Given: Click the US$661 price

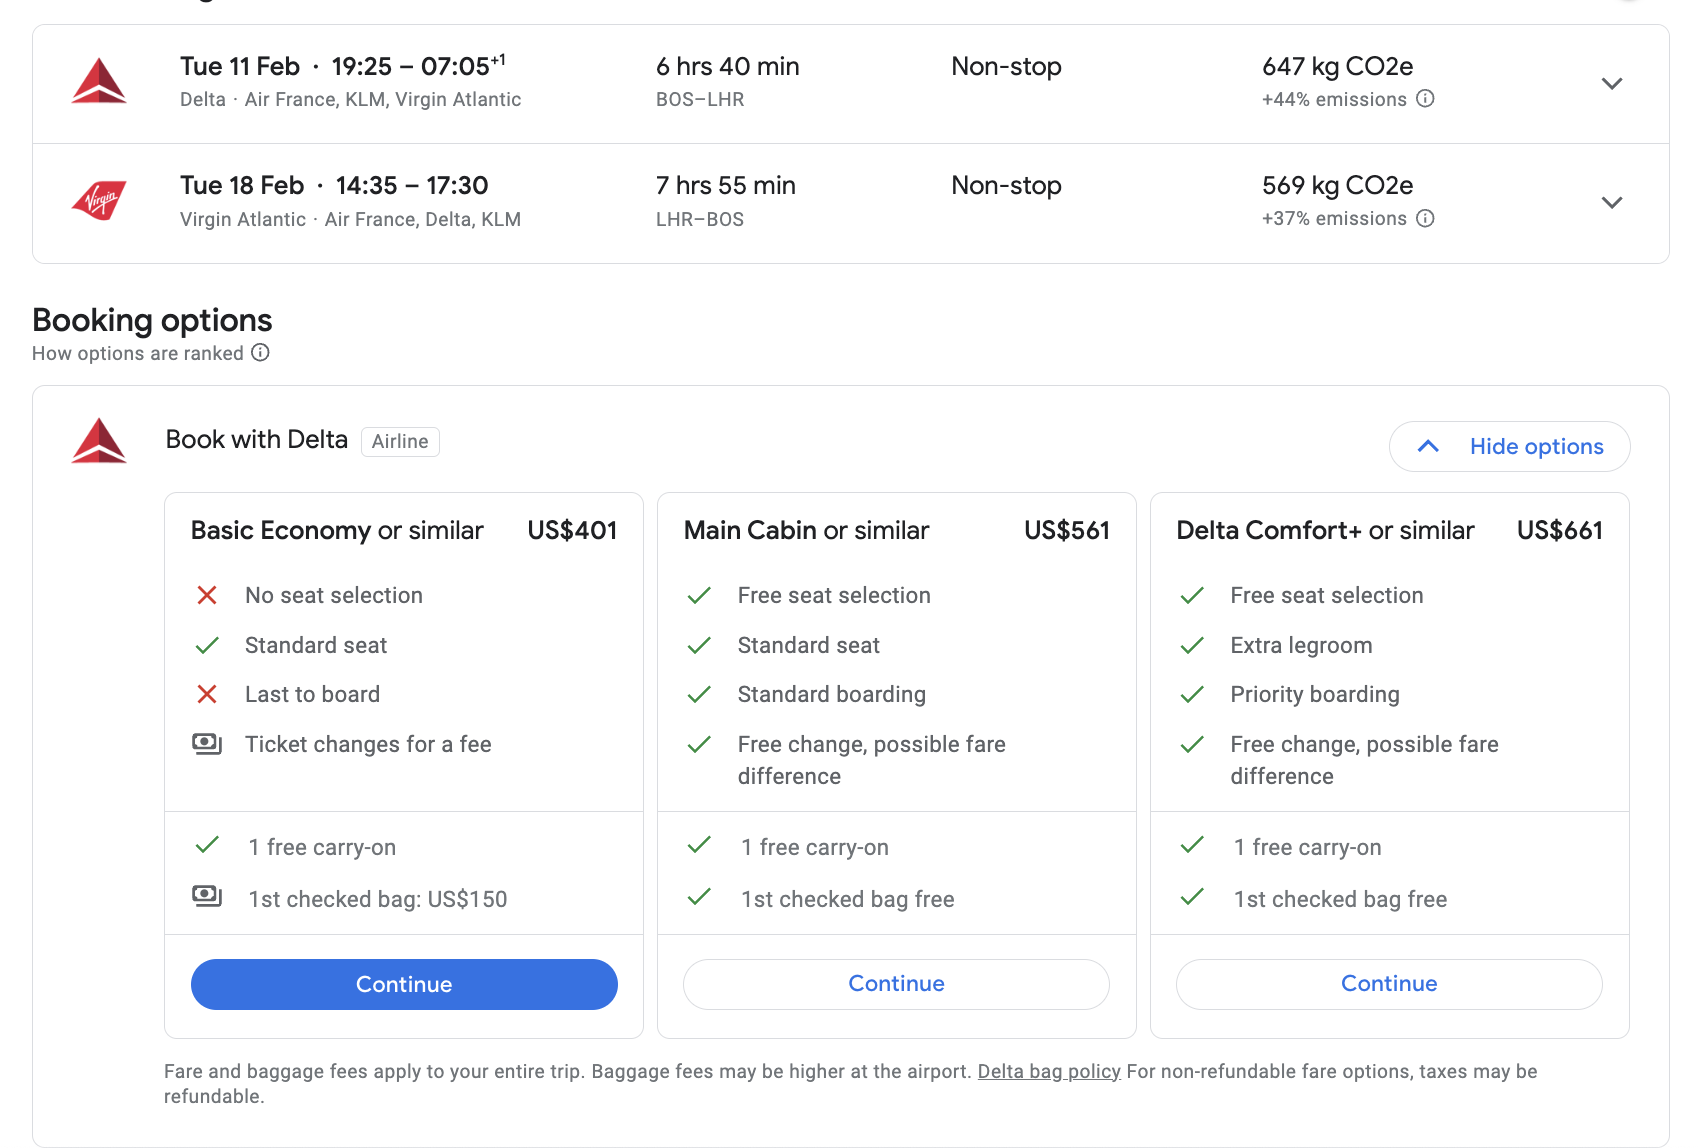Looking at the screenshot, I should pos(1560,530).
